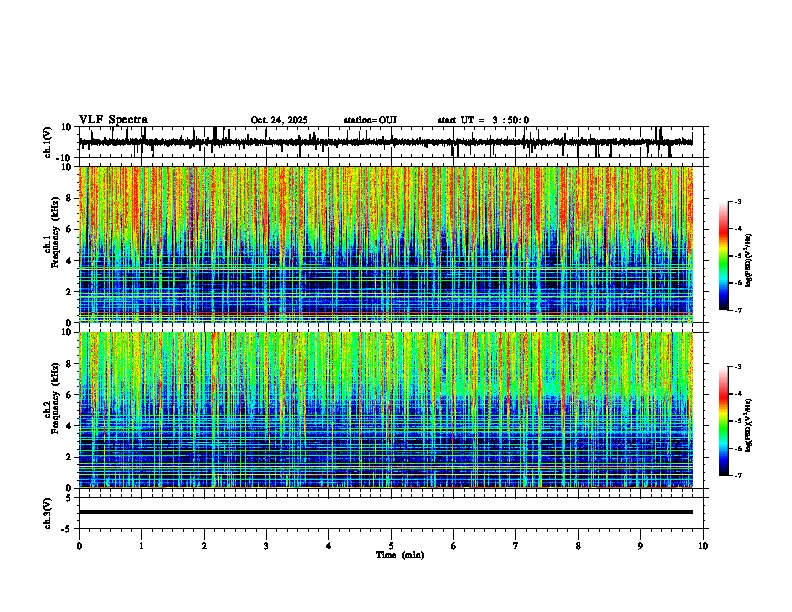Click the lower color bar beside ch.2 spectrogram
This screenshot has width=792, height=612.
(724, 421)
